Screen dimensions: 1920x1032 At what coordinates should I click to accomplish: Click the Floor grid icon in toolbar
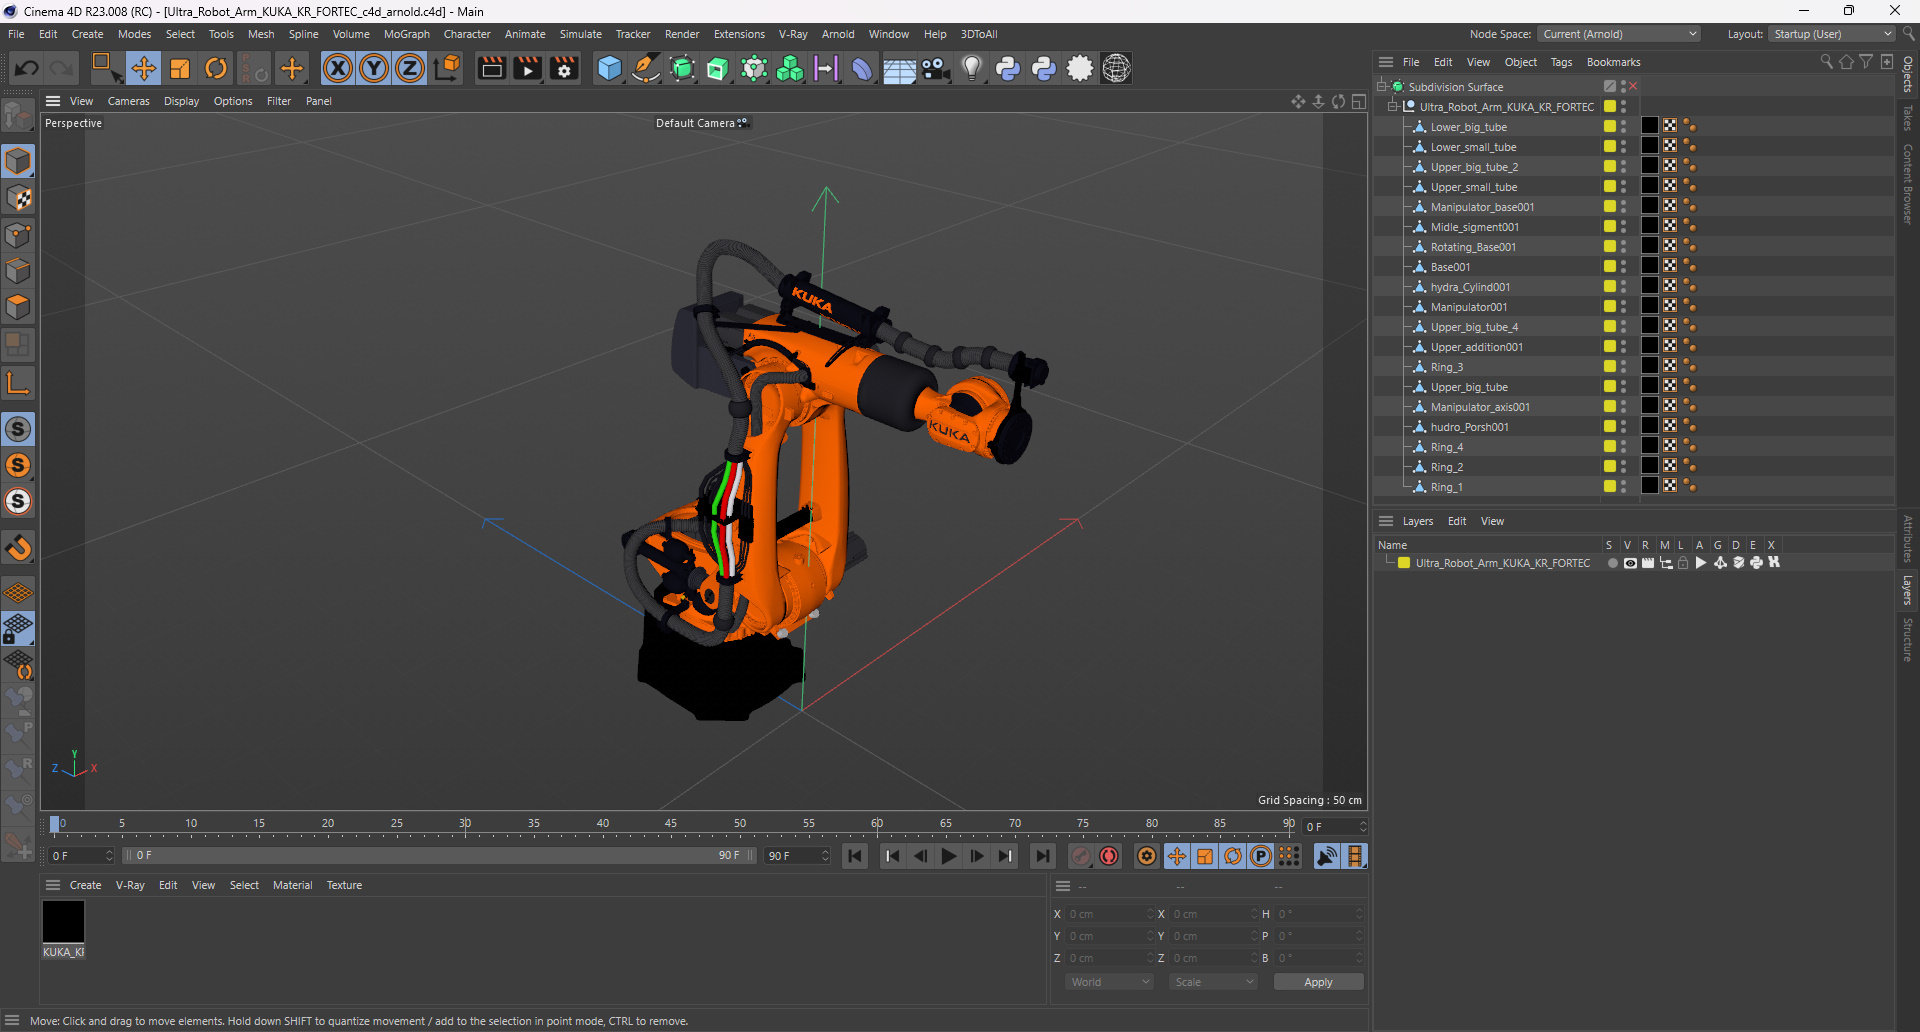pyautogui.click(x=899, y=68)
